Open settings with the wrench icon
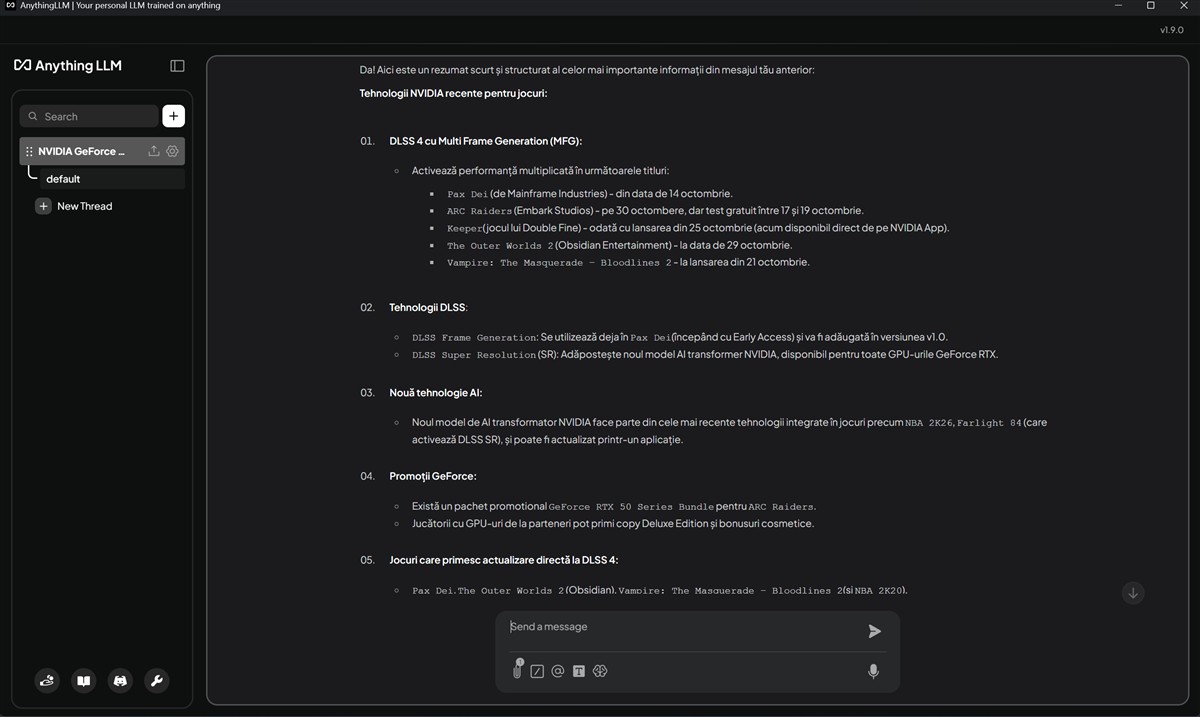The height and width of the screenshot is (717, 1200). 156,681
